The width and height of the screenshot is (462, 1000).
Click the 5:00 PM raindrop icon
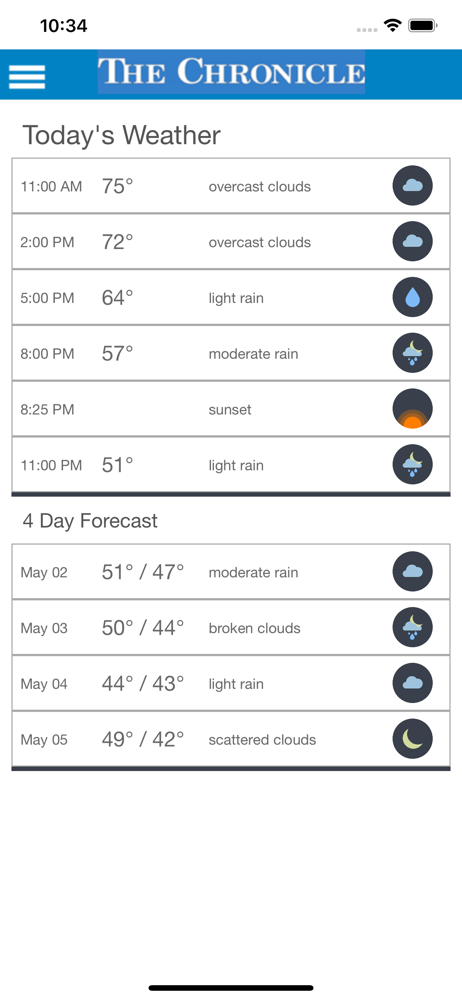tap(412, 297)
